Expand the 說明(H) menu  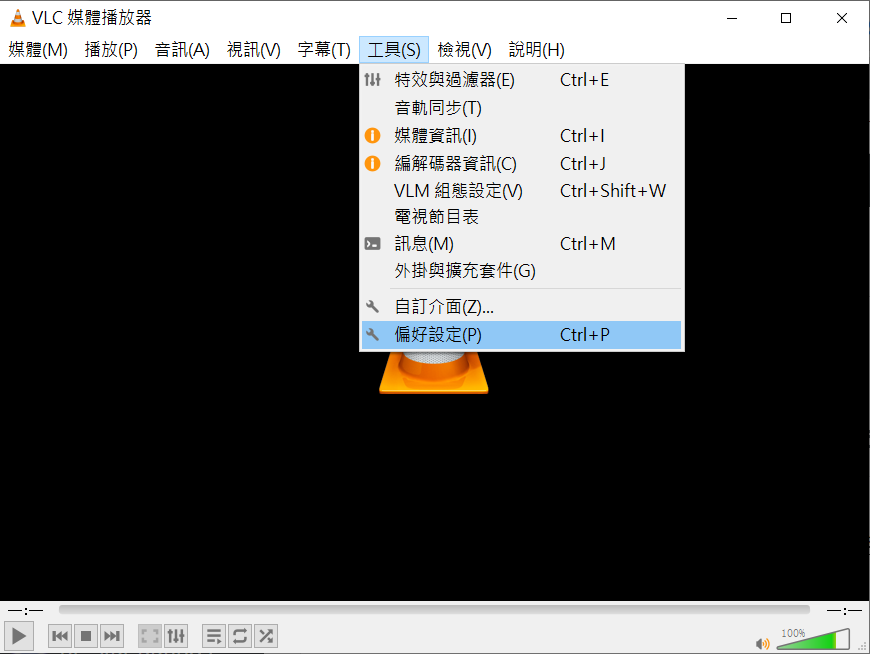click(537, 50)
